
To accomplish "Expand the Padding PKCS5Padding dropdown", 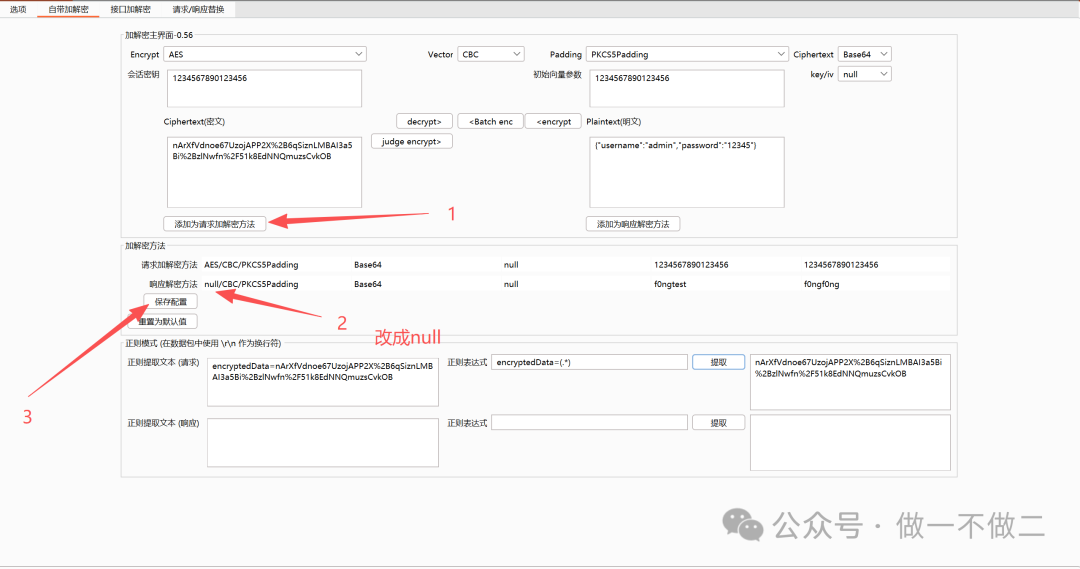I will tap(687, 54).
